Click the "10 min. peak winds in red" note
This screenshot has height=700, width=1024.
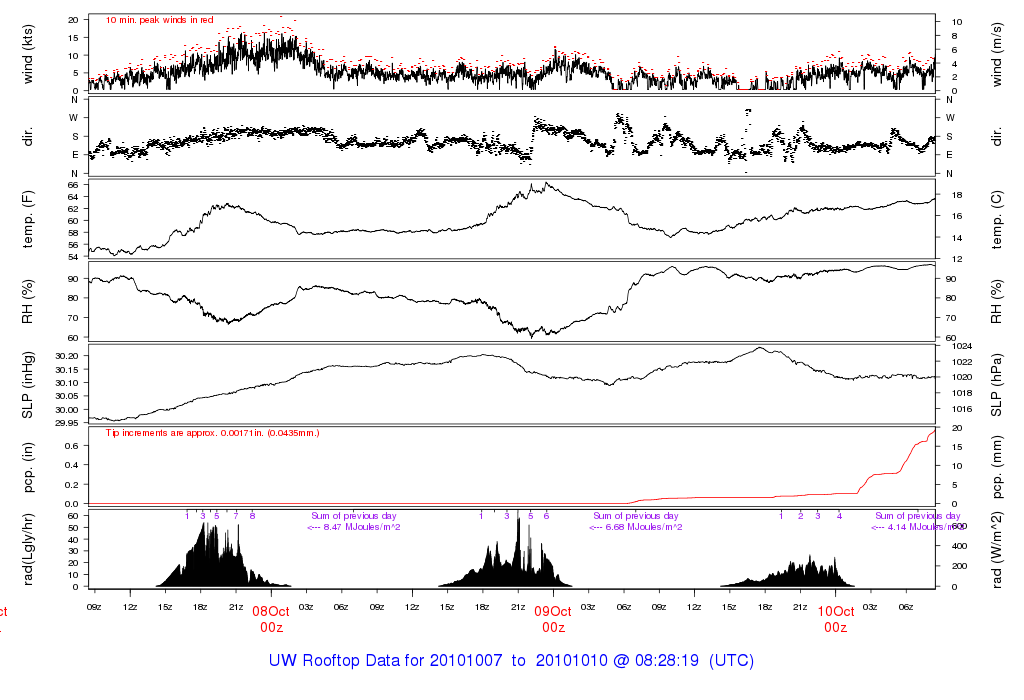tap(159, 20)
